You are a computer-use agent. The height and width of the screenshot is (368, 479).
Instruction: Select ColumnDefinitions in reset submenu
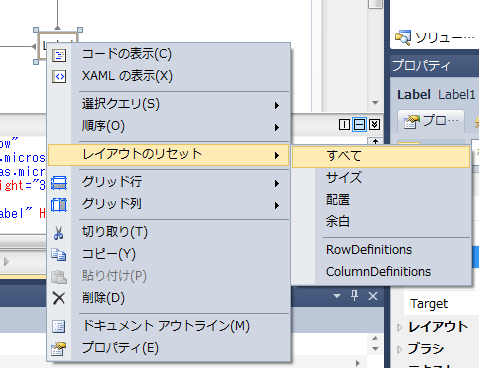point(381,272)
